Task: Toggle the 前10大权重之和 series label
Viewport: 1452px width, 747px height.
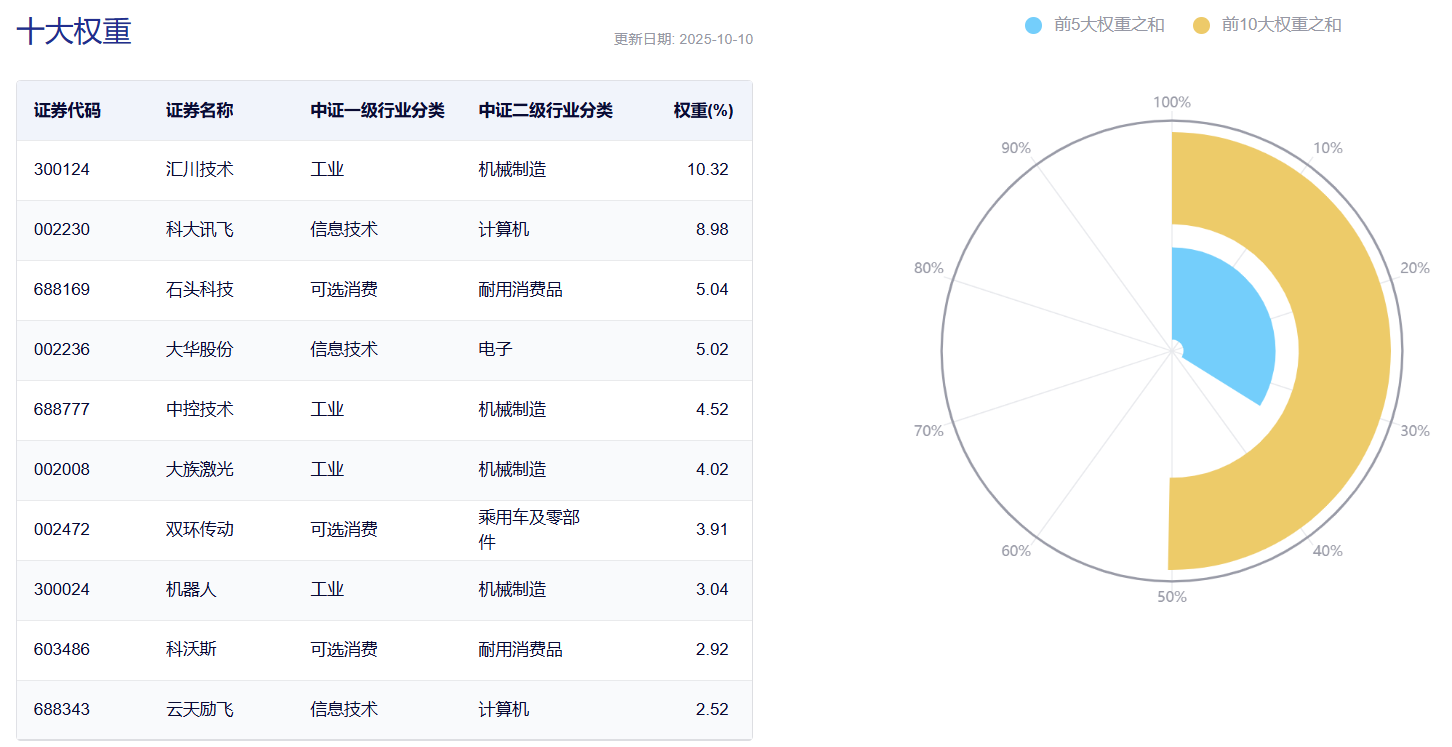Action: click(1281, 25)
